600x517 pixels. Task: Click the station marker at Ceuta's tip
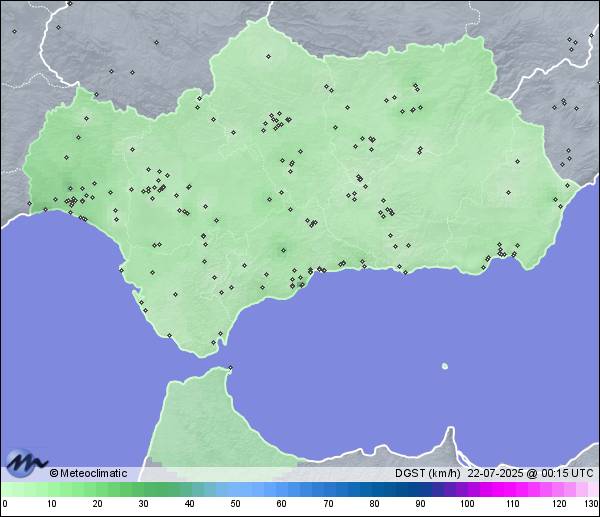click(x=230, y=368)
